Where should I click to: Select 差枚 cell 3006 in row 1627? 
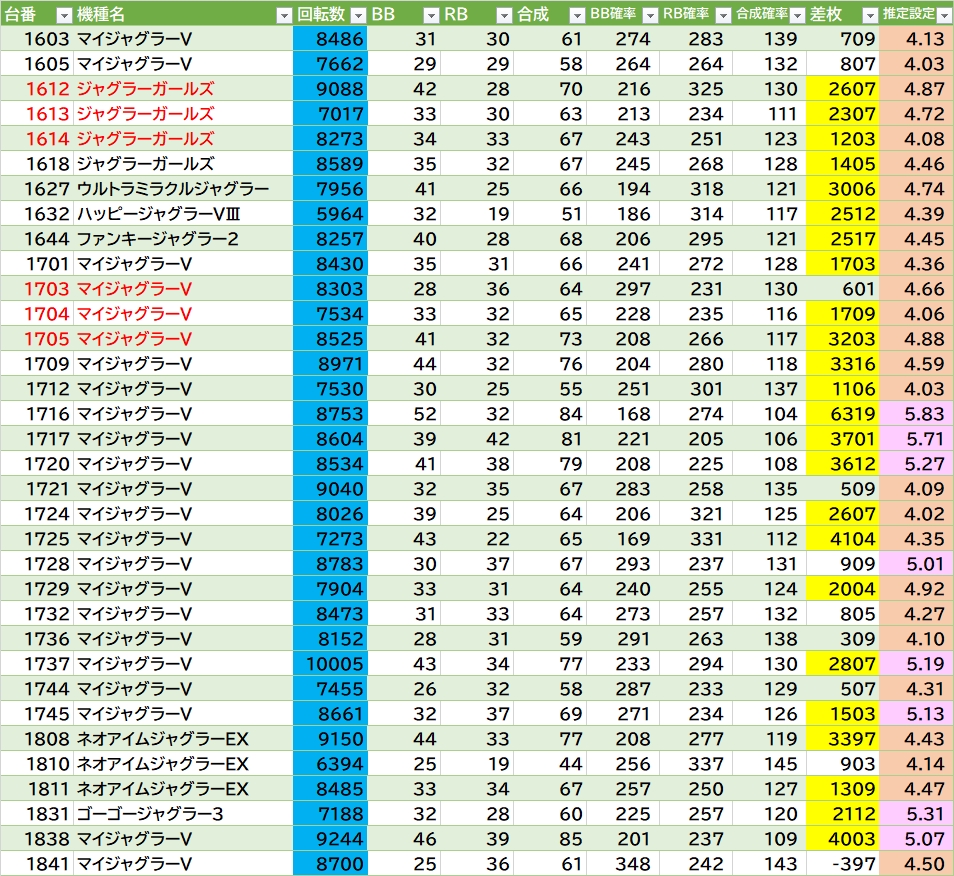click(843, 189)
